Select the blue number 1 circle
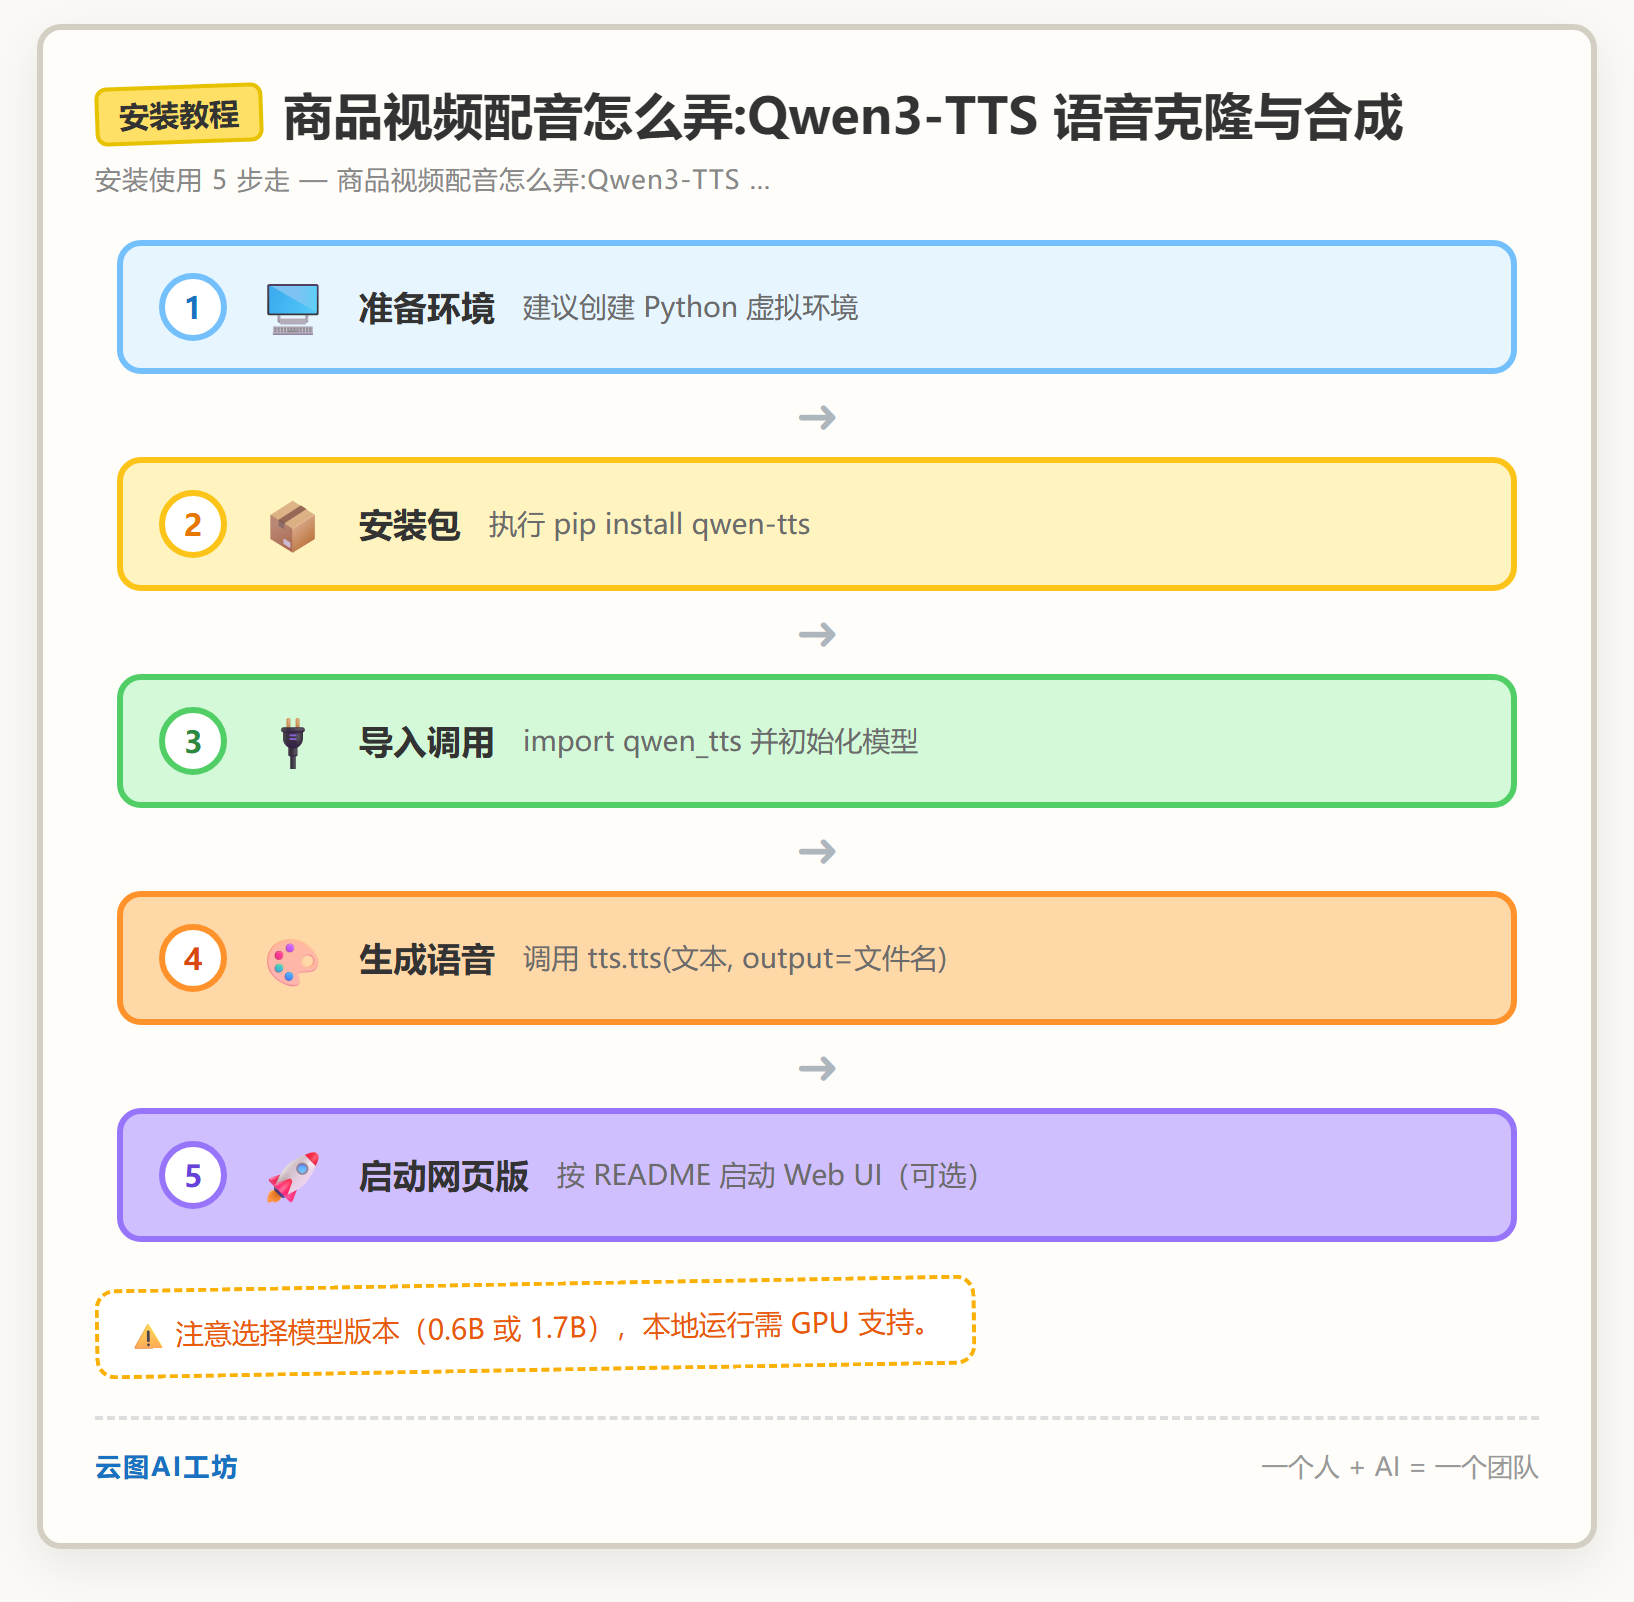The image size is (1634, 1602). click(193, 307)
